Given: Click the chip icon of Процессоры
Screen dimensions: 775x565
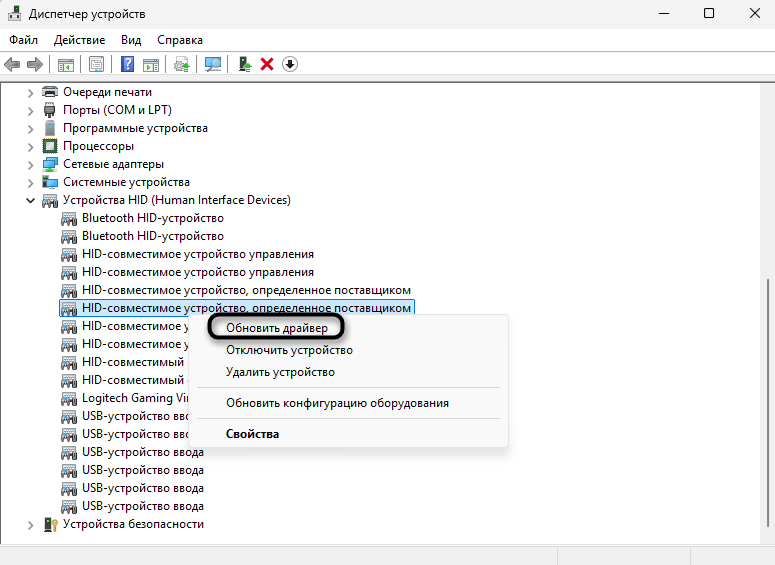Looking at the screenshot, I should (50, 146).
